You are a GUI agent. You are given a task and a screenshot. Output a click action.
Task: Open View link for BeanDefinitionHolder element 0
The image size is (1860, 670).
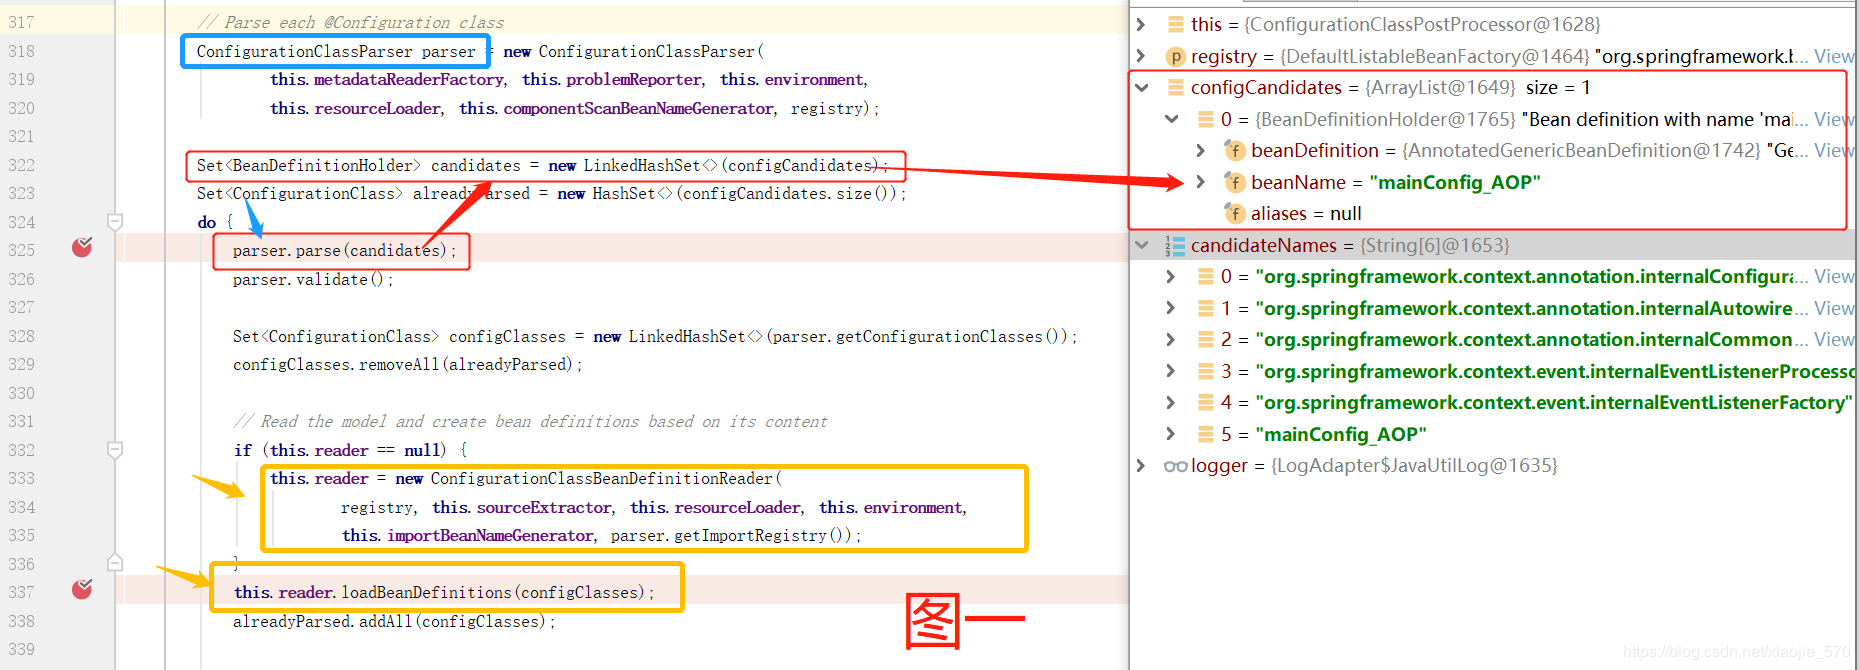pyautogui.click(x=1834, y=119)
